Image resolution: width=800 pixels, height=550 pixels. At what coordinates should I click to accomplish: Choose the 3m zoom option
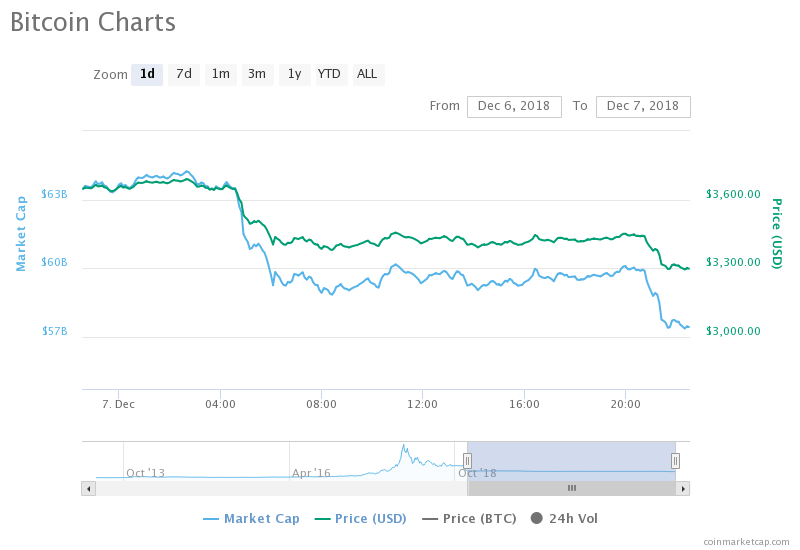(257, 74)
